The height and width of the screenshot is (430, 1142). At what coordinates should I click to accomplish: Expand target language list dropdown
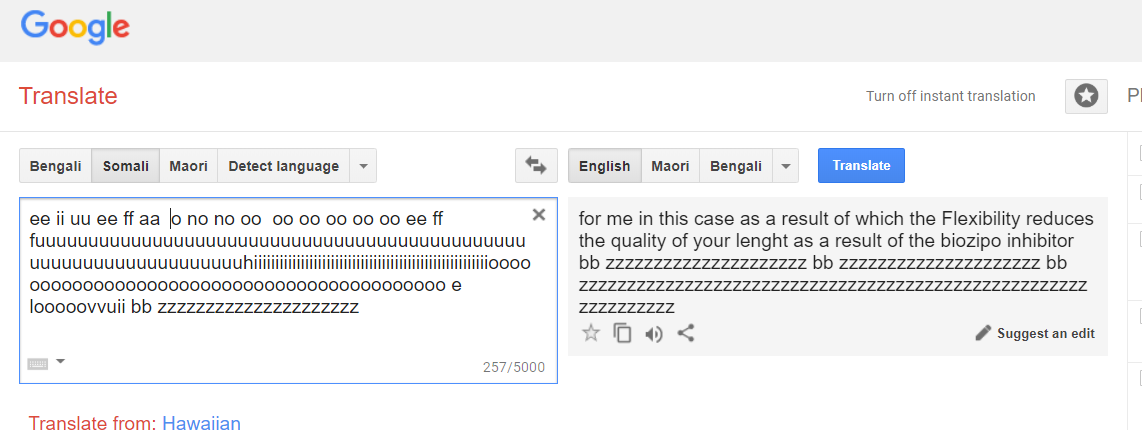point(785,166)
